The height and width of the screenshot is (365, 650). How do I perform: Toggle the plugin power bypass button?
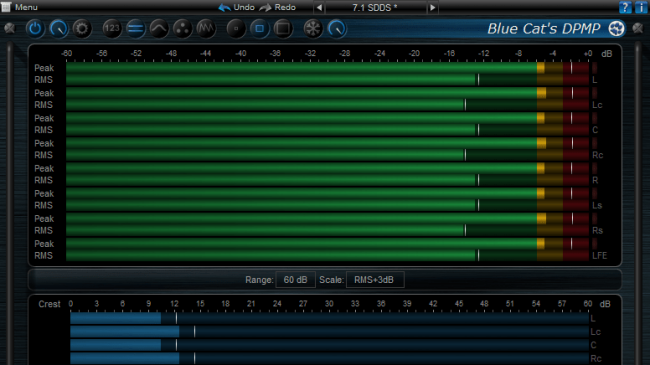35,29
